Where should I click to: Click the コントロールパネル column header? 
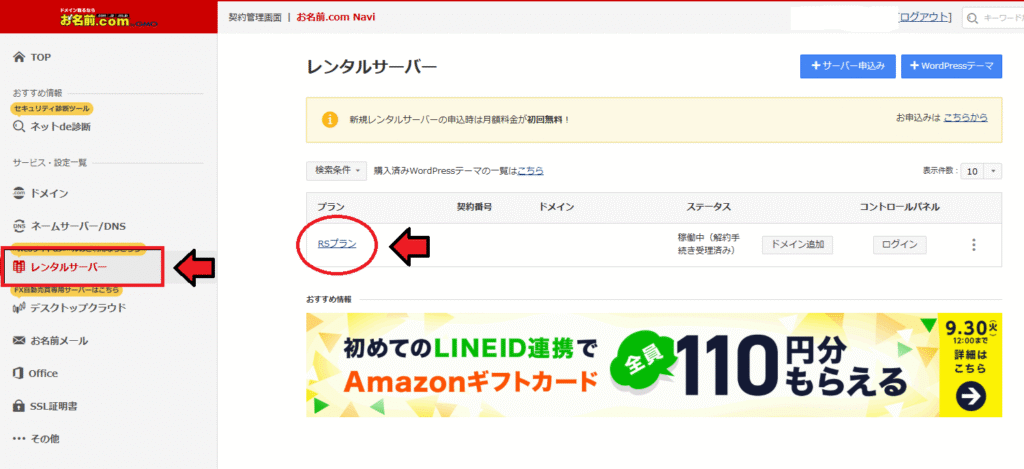click(899, 207)
